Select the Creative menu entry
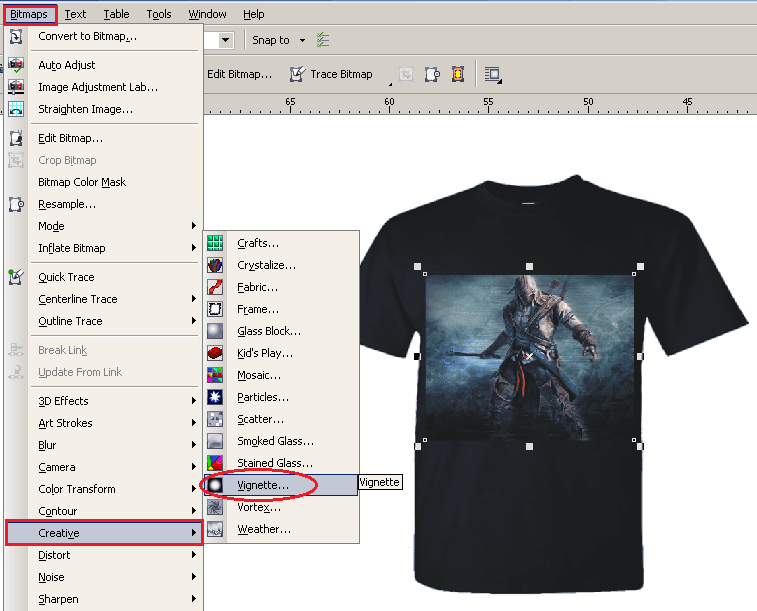Image resolution: width=757 pixels, height=611 pixels. (104, 533)
